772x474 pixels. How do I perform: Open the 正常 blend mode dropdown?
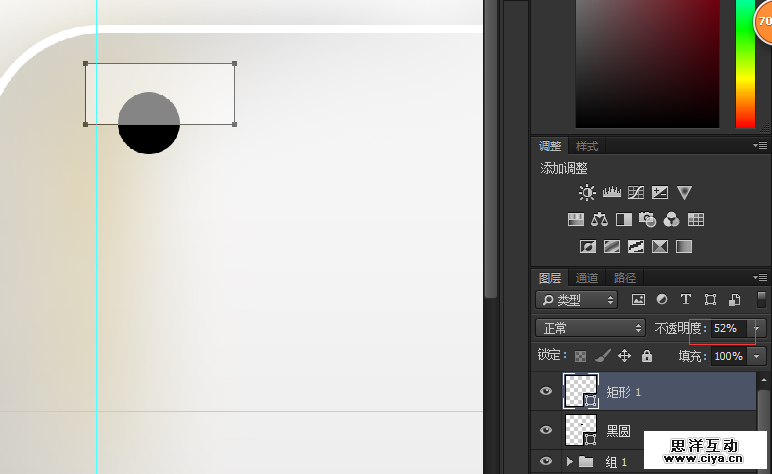[x=591, y=328]
